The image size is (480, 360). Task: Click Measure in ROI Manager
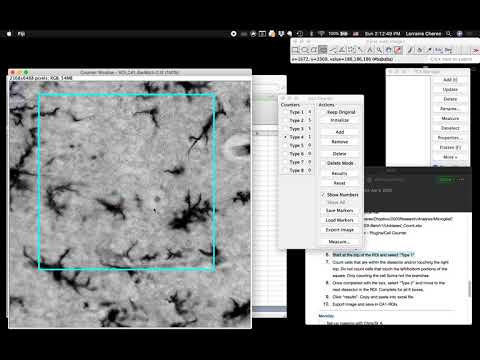[450, 118]
